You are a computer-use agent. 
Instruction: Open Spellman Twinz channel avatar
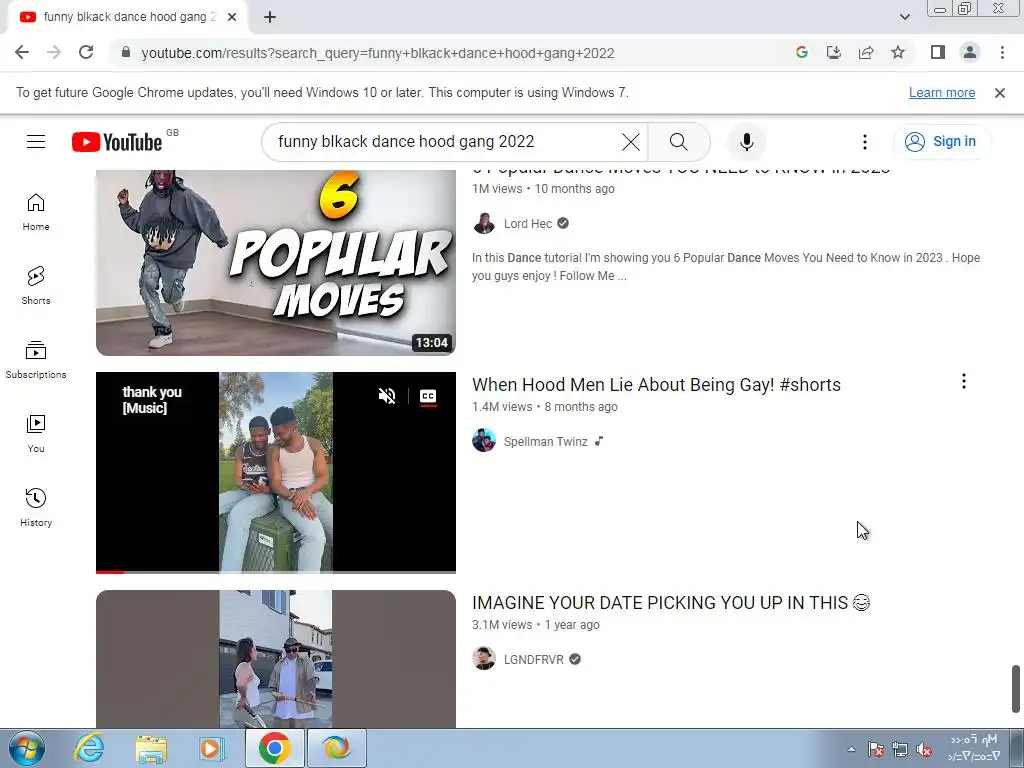[x=484, y=441]
